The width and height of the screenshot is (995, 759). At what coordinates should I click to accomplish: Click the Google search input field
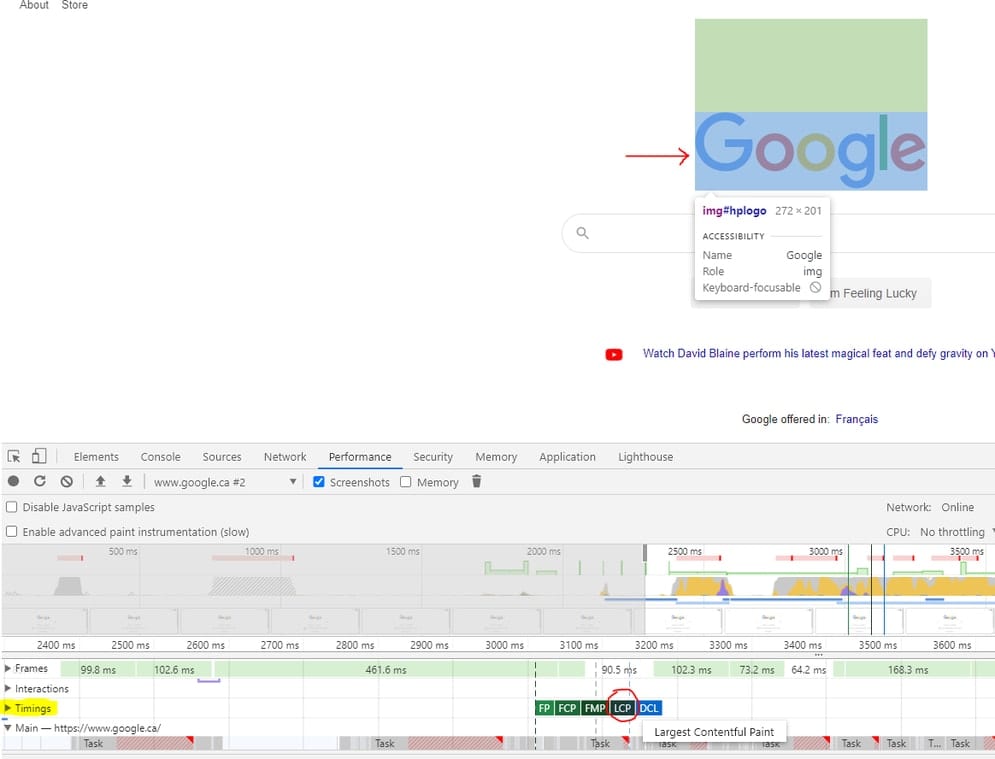click(x=778, y=233)
